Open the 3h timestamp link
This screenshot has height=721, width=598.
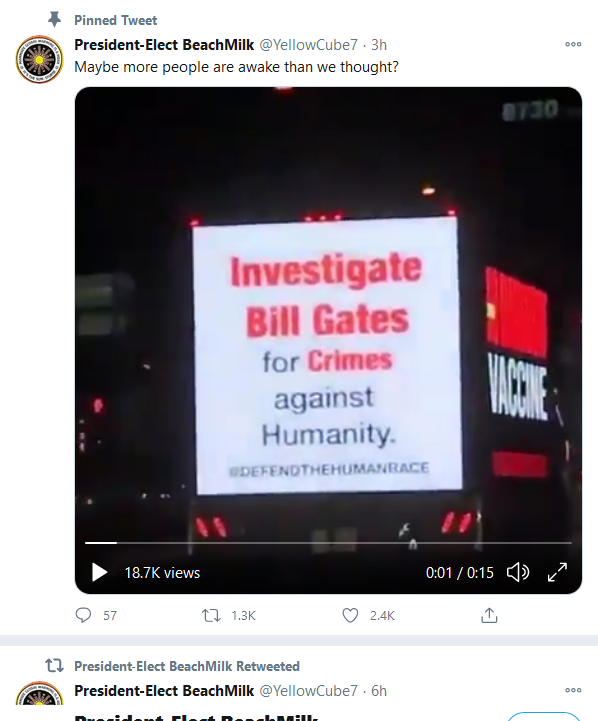coord(379,45)
